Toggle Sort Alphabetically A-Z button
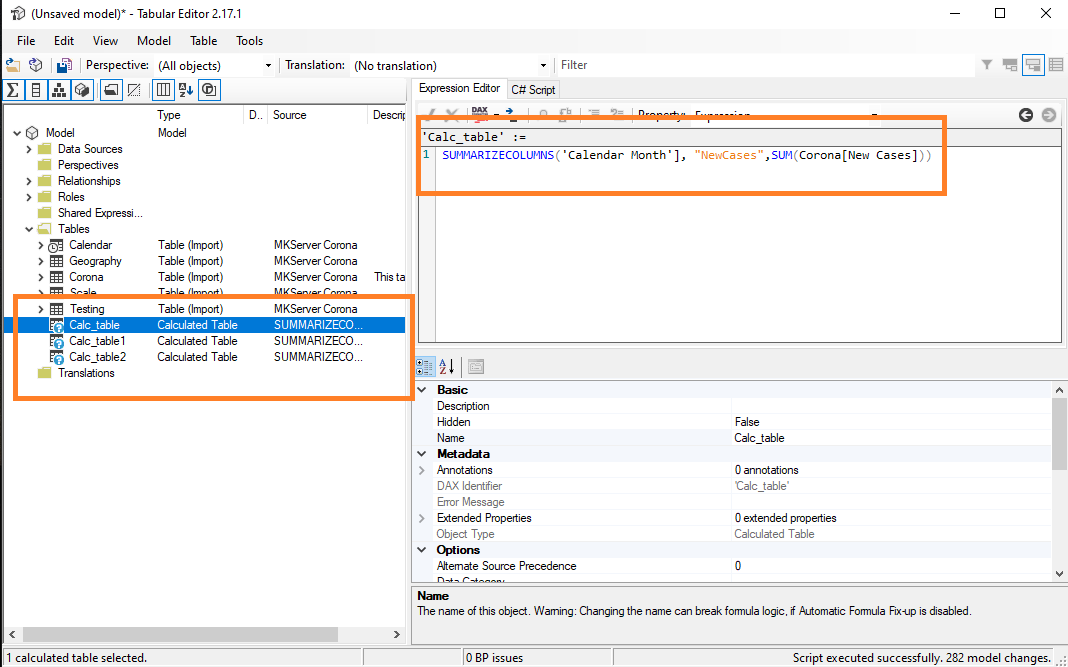The height and width of the screenshot is (667, 1068). pos(186,90)
